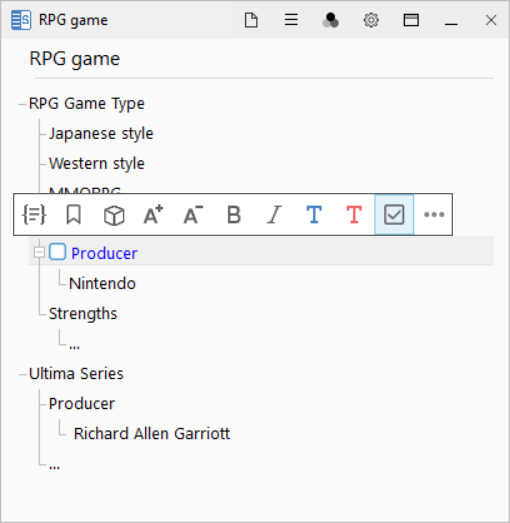Select the RPG game title heading
Image resolution: width=510 pixels, height=523 pixels.
point(75,59)
